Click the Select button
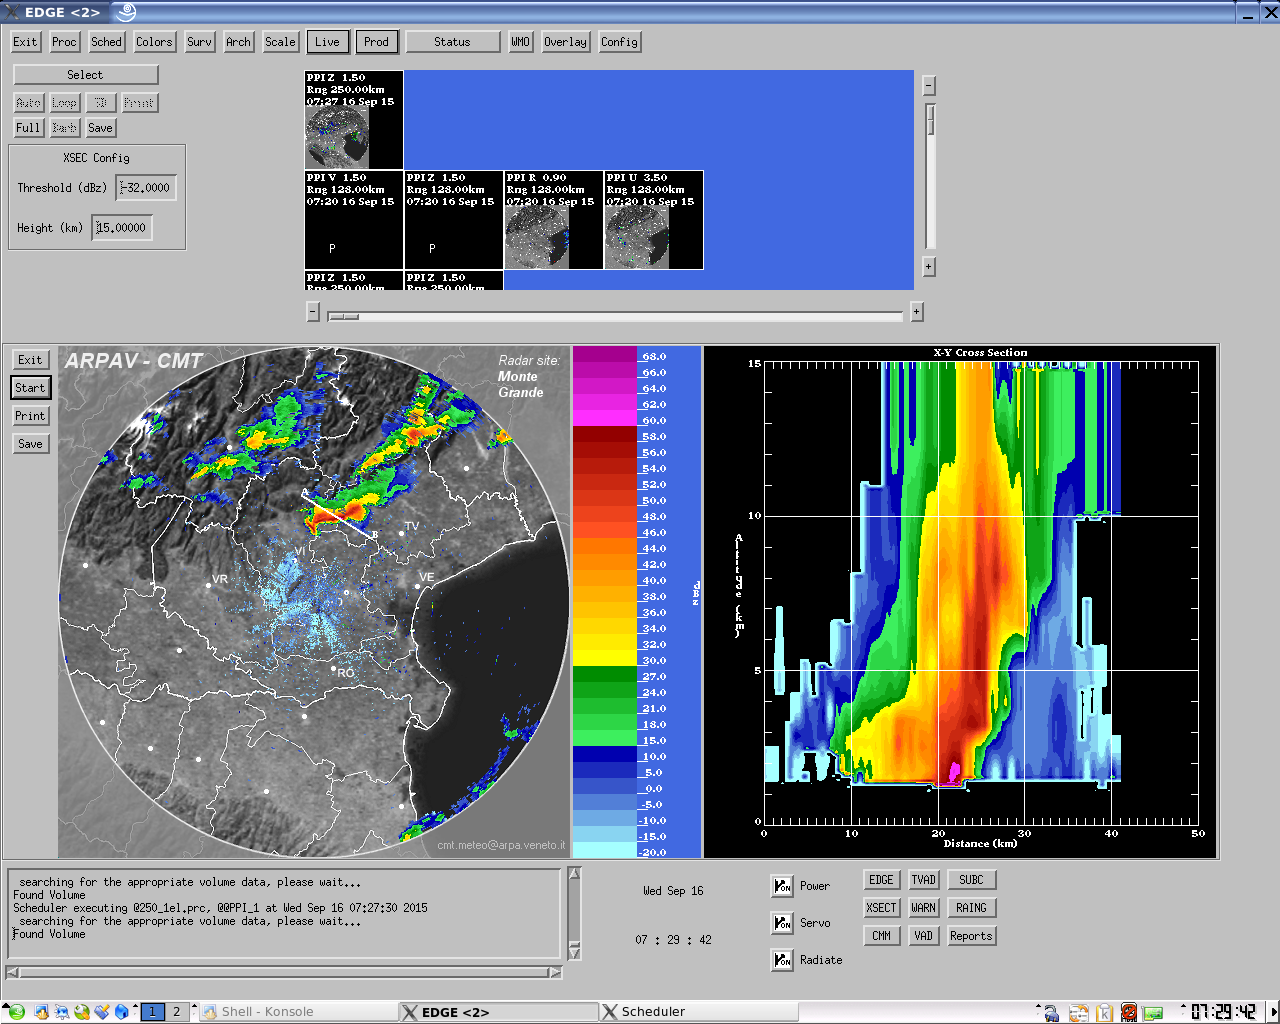 point(85,75)
